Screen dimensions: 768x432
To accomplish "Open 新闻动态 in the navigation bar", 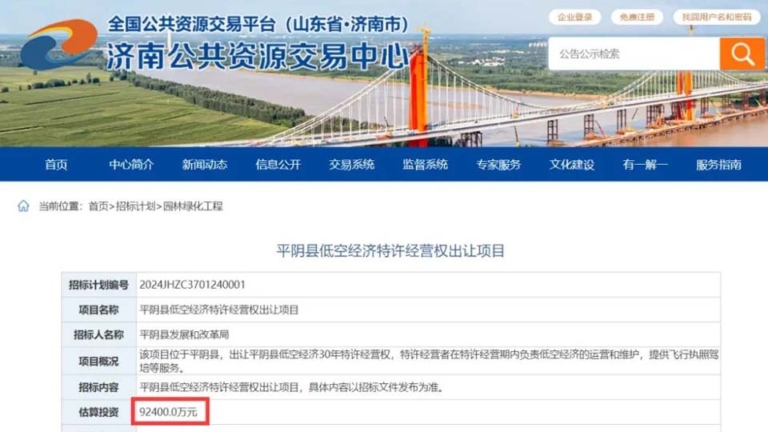I will (205, 165).
